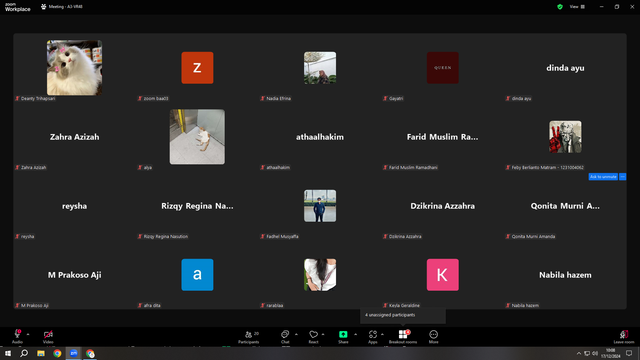Screen dimensions: 640x360
Task: Click the meeting info icon in title bar
Action: 43,7
